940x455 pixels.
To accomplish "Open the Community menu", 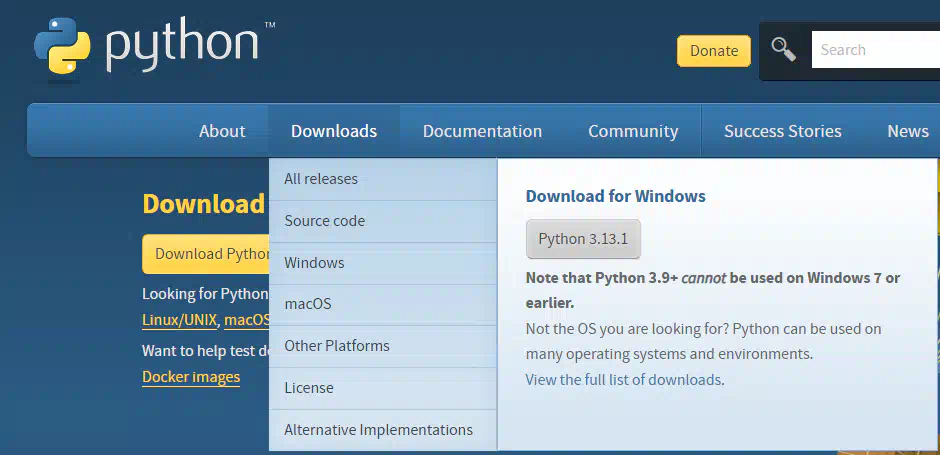I will [633, 131].
